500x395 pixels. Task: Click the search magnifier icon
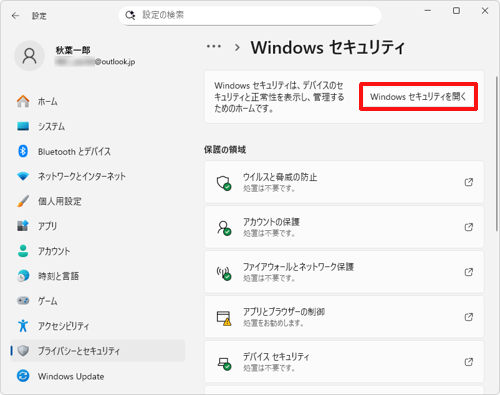(130, 15)
